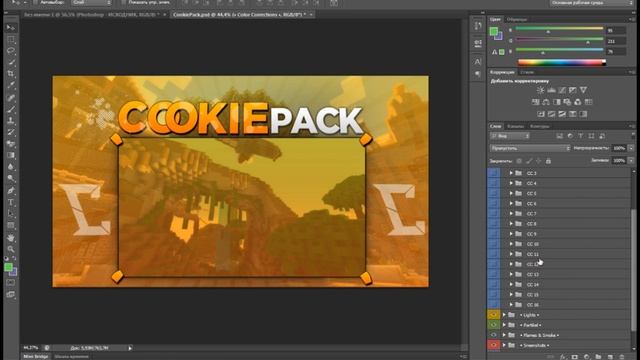The width and height of the screenshot is (640, 360).
Task: Expand the CC 9 group
Action: [511, 234]
